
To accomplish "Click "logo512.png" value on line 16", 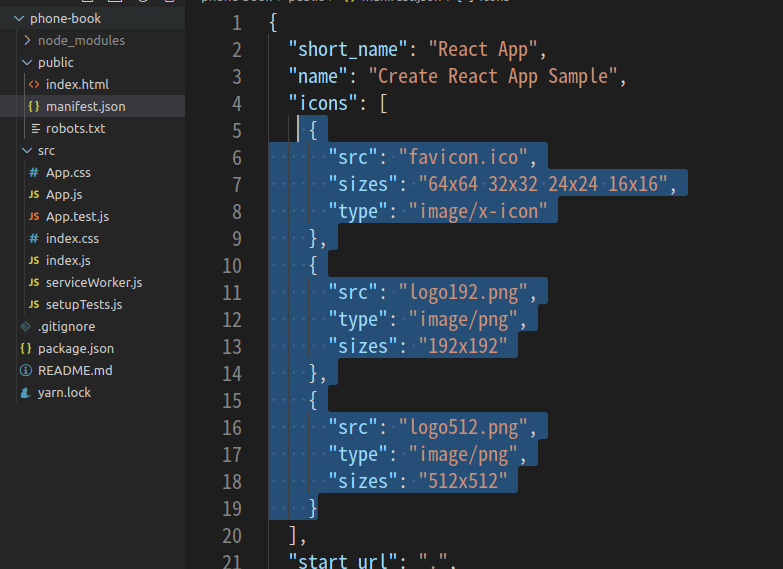I will click(463, 428).
